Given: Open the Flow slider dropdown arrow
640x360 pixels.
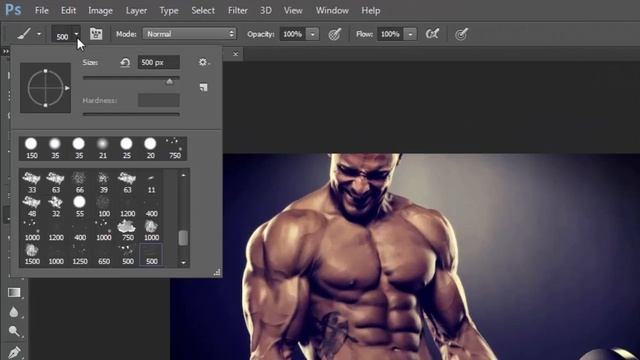Looking at the screenshot, I should tap(410, 34).
